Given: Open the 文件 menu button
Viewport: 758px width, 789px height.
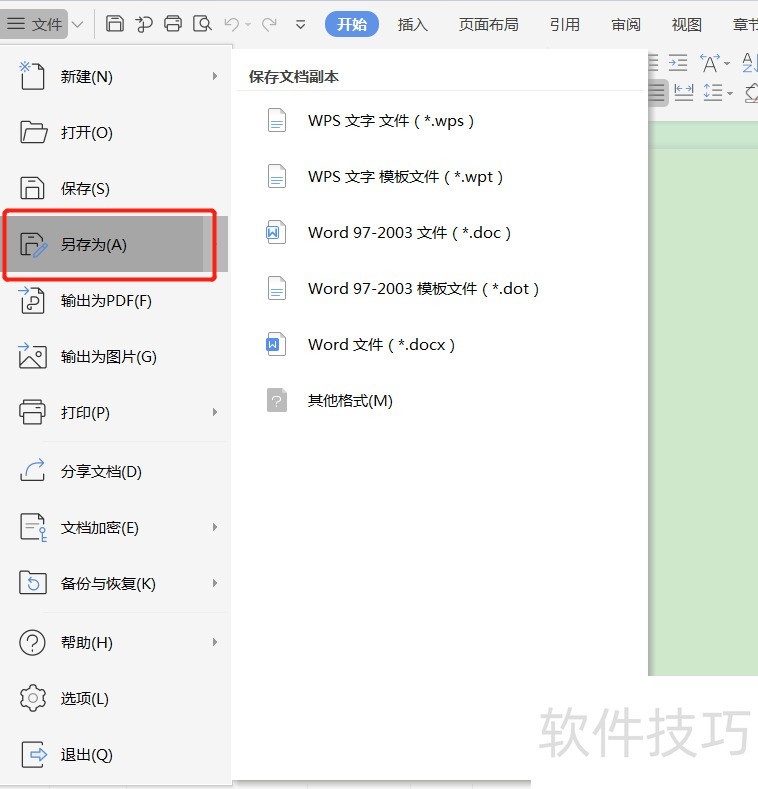Looking at the screenshot, I should (x=34, y=24).
